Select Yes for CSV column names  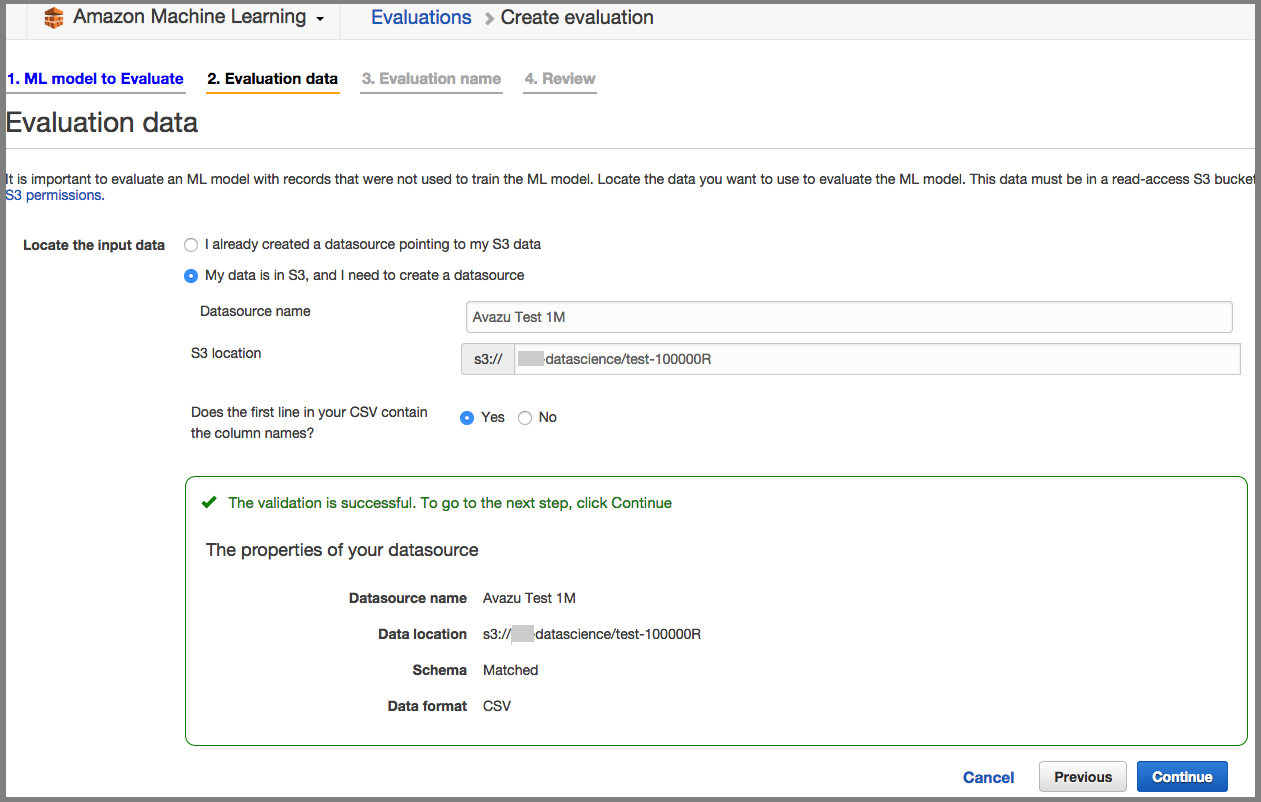(467, 418)
